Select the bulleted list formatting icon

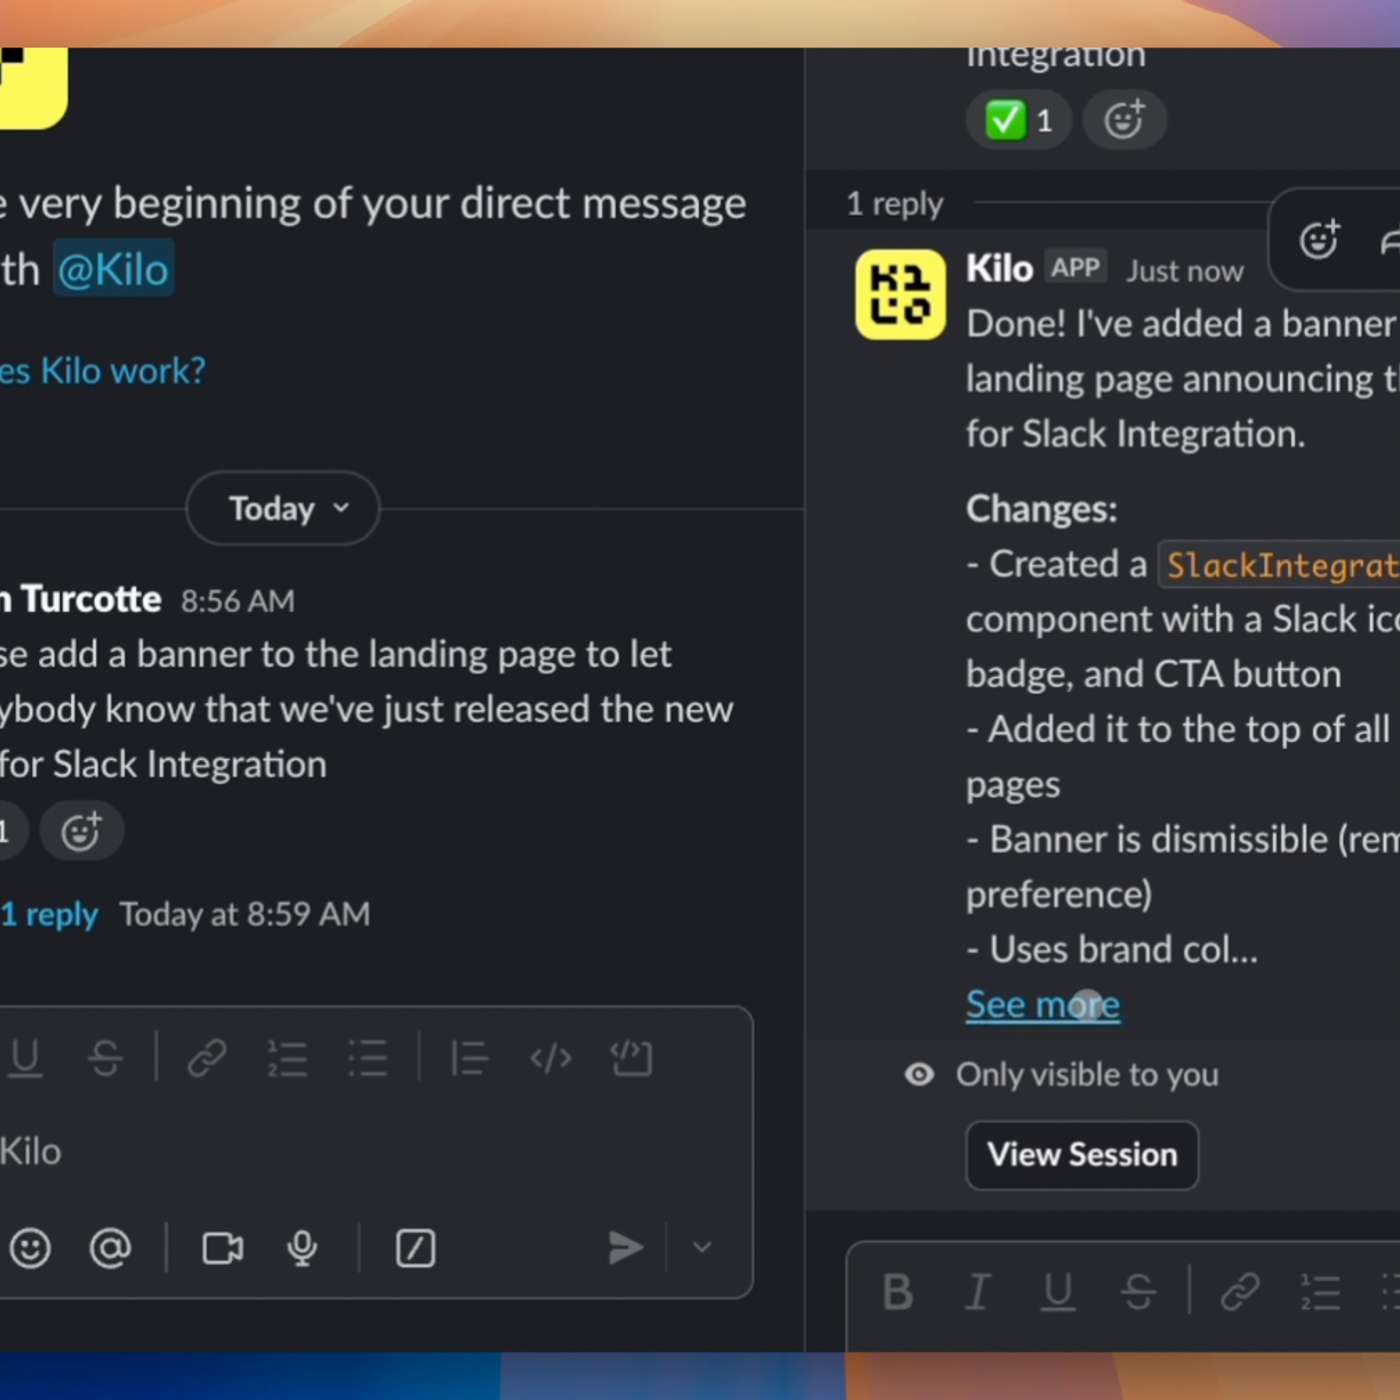click(x=368, y=1057)
